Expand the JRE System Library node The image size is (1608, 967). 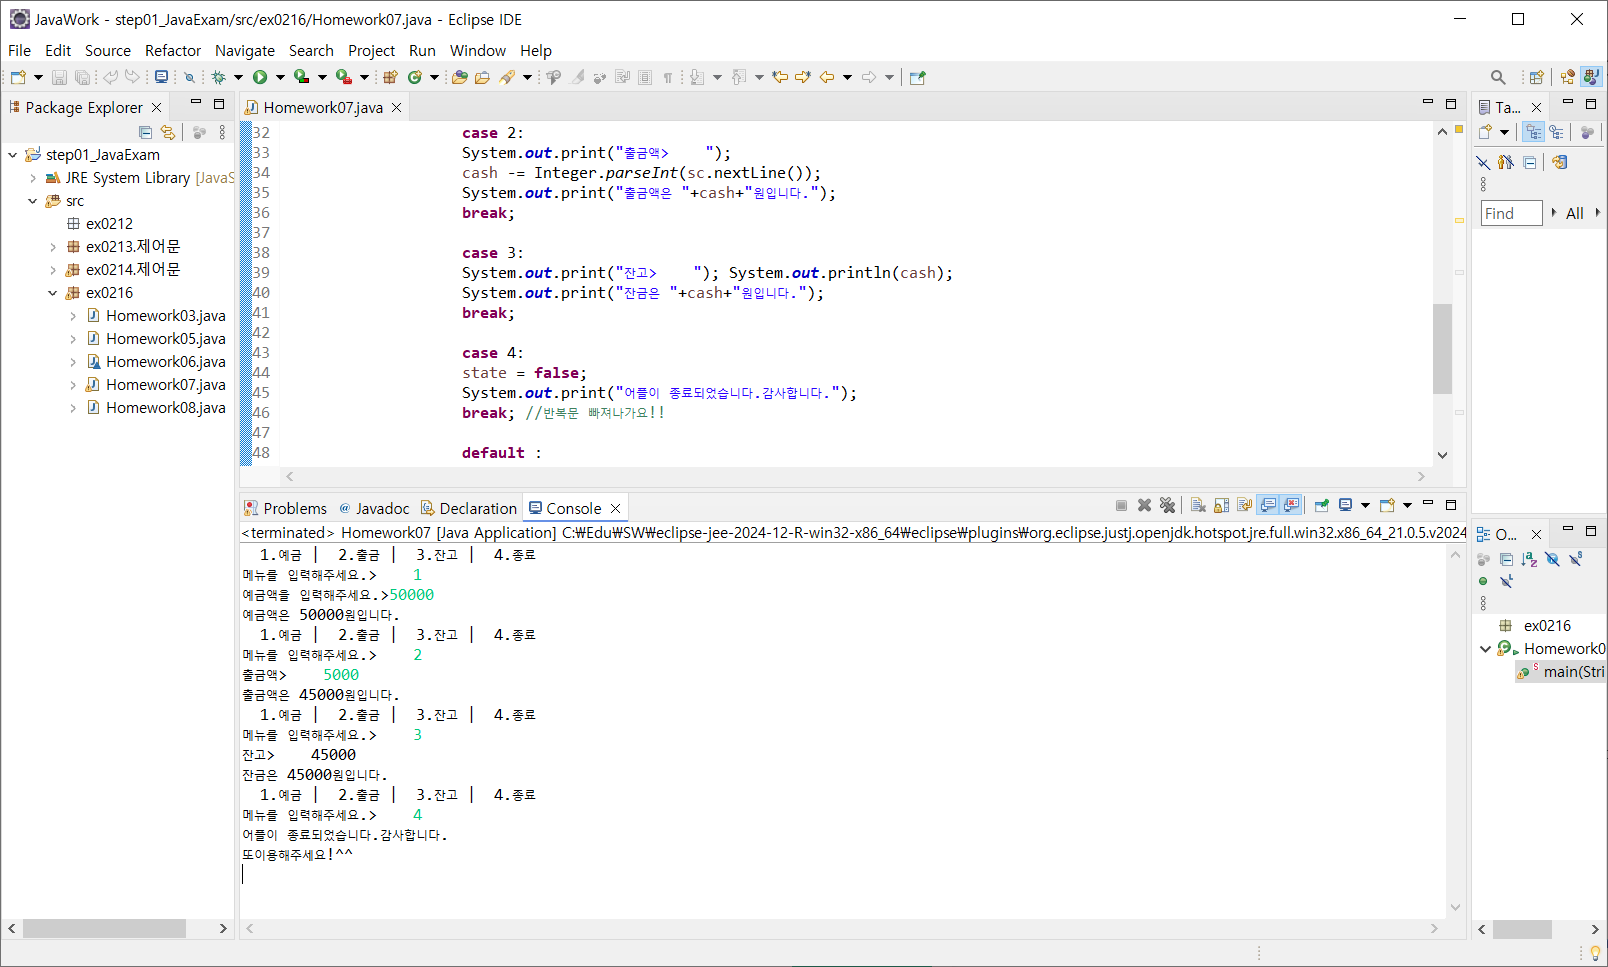click(x=33, y=178)
